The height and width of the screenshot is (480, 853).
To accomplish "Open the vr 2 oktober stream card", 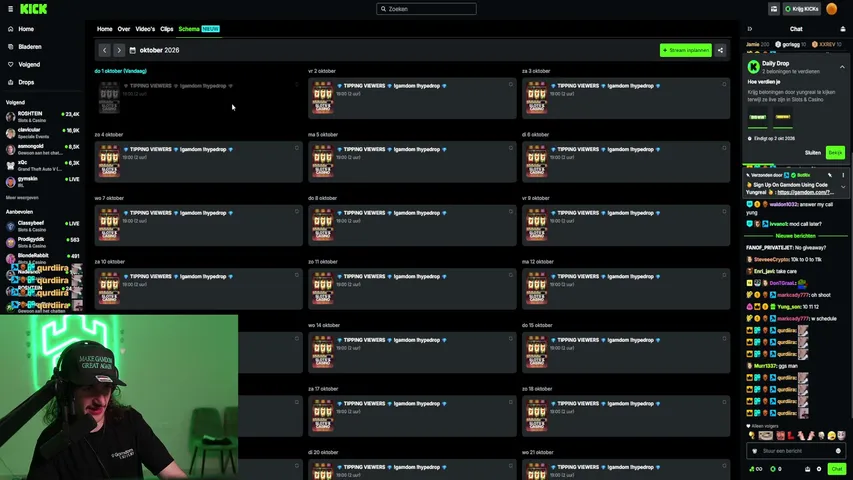I will coord(412,98).
